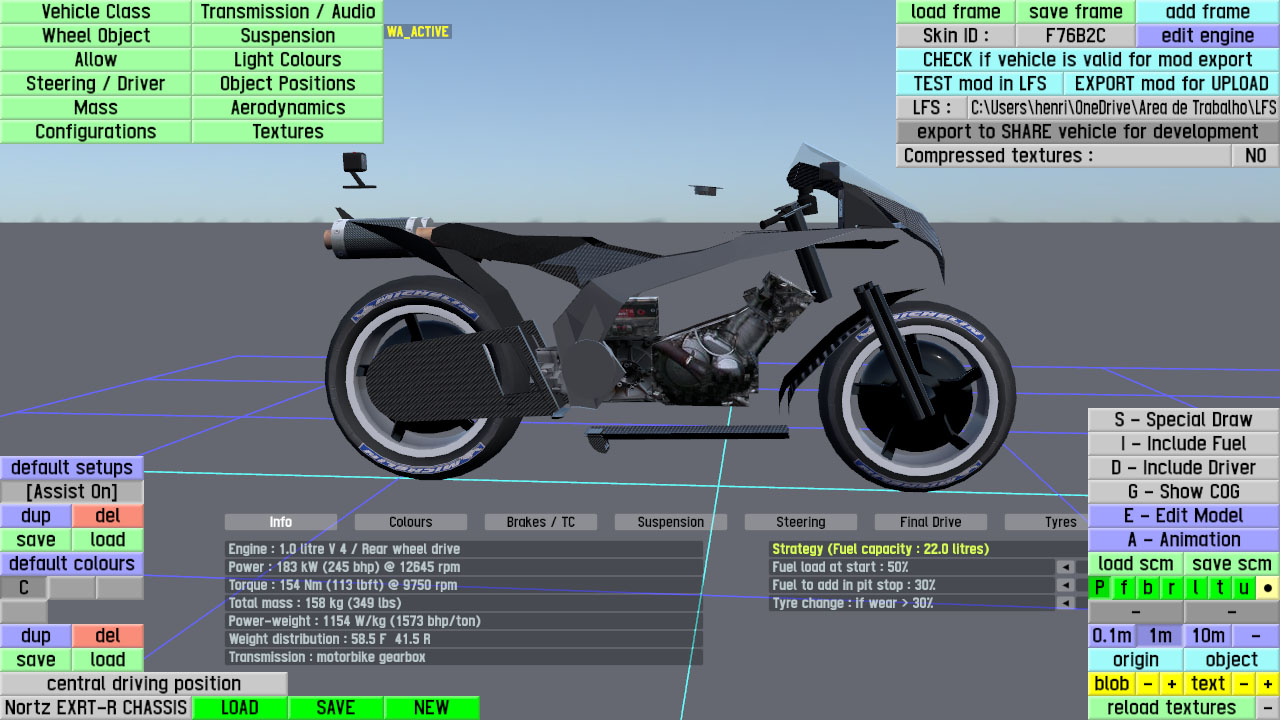Click the C colour slot button
1280x720 pixels.
coord(24,588)
